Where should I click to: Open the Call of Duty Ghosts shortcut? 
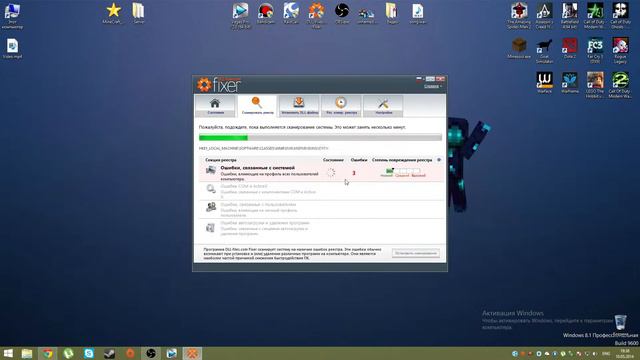[620, 16]
